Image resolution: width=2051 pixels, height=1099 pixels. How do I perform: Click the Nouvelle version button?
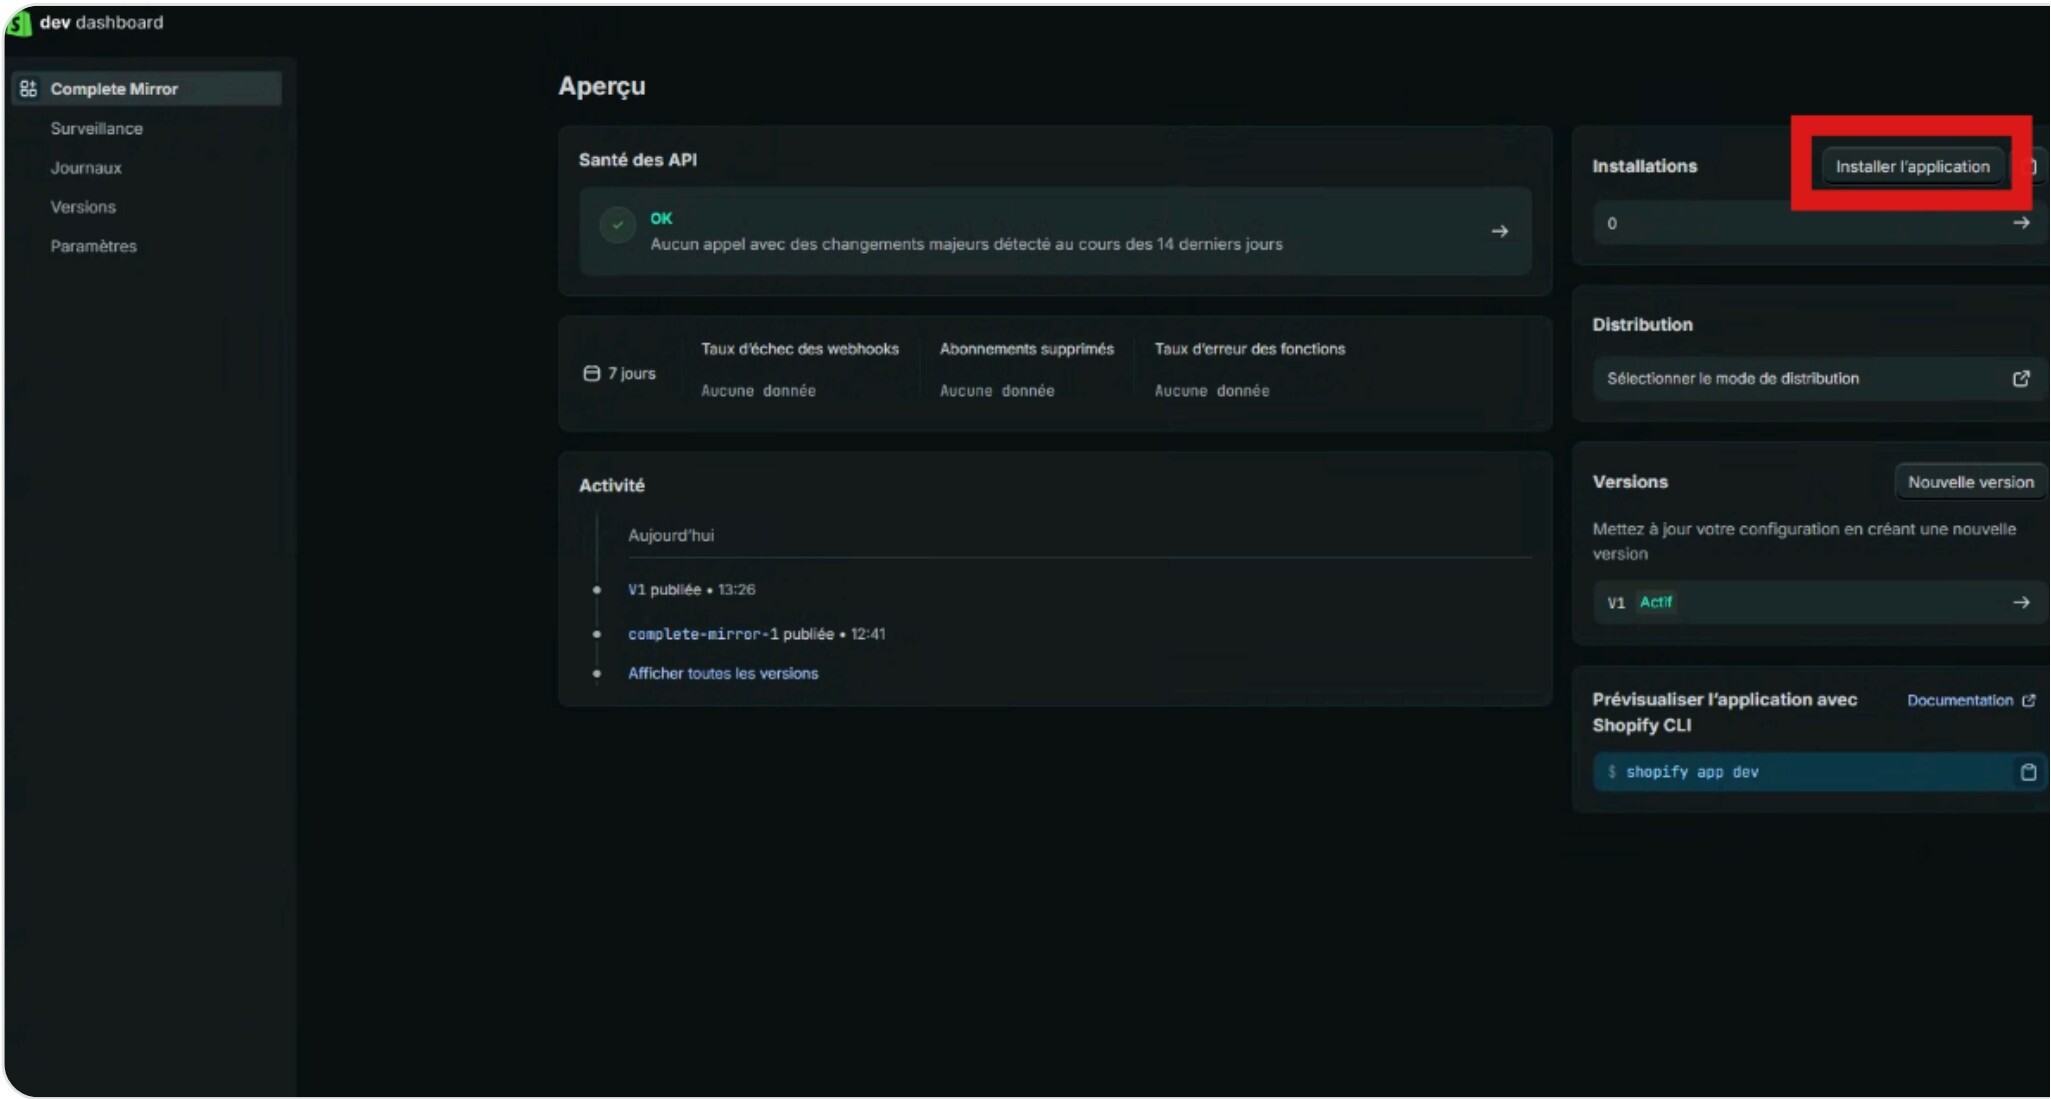[x=1970, y=482]
